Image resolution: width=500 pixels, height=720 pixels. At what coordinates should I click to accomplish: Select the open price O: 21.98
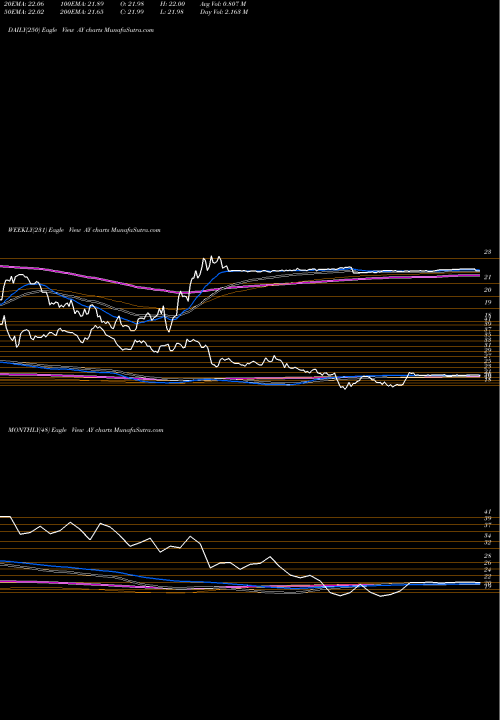click(x=132, y=4)
